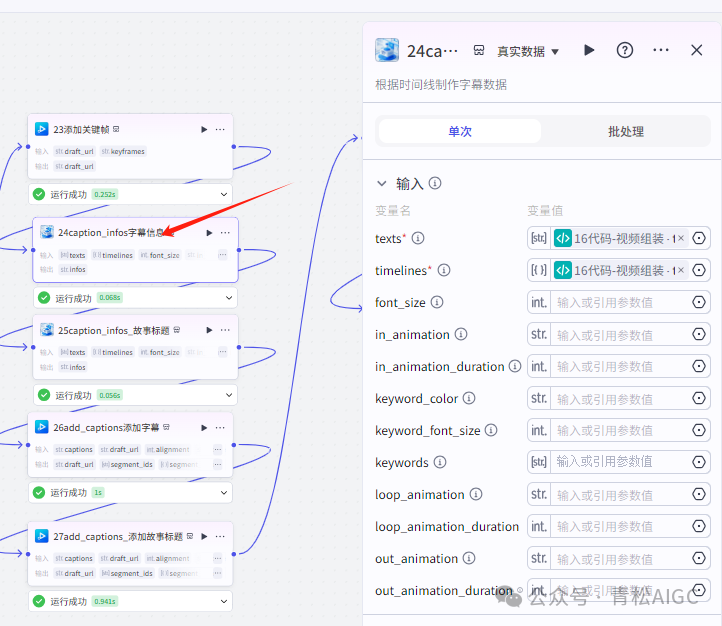Open more options for node 25caption_infos_故事标题
This screenshot has height=626, width=722.
tap(225, 330)
